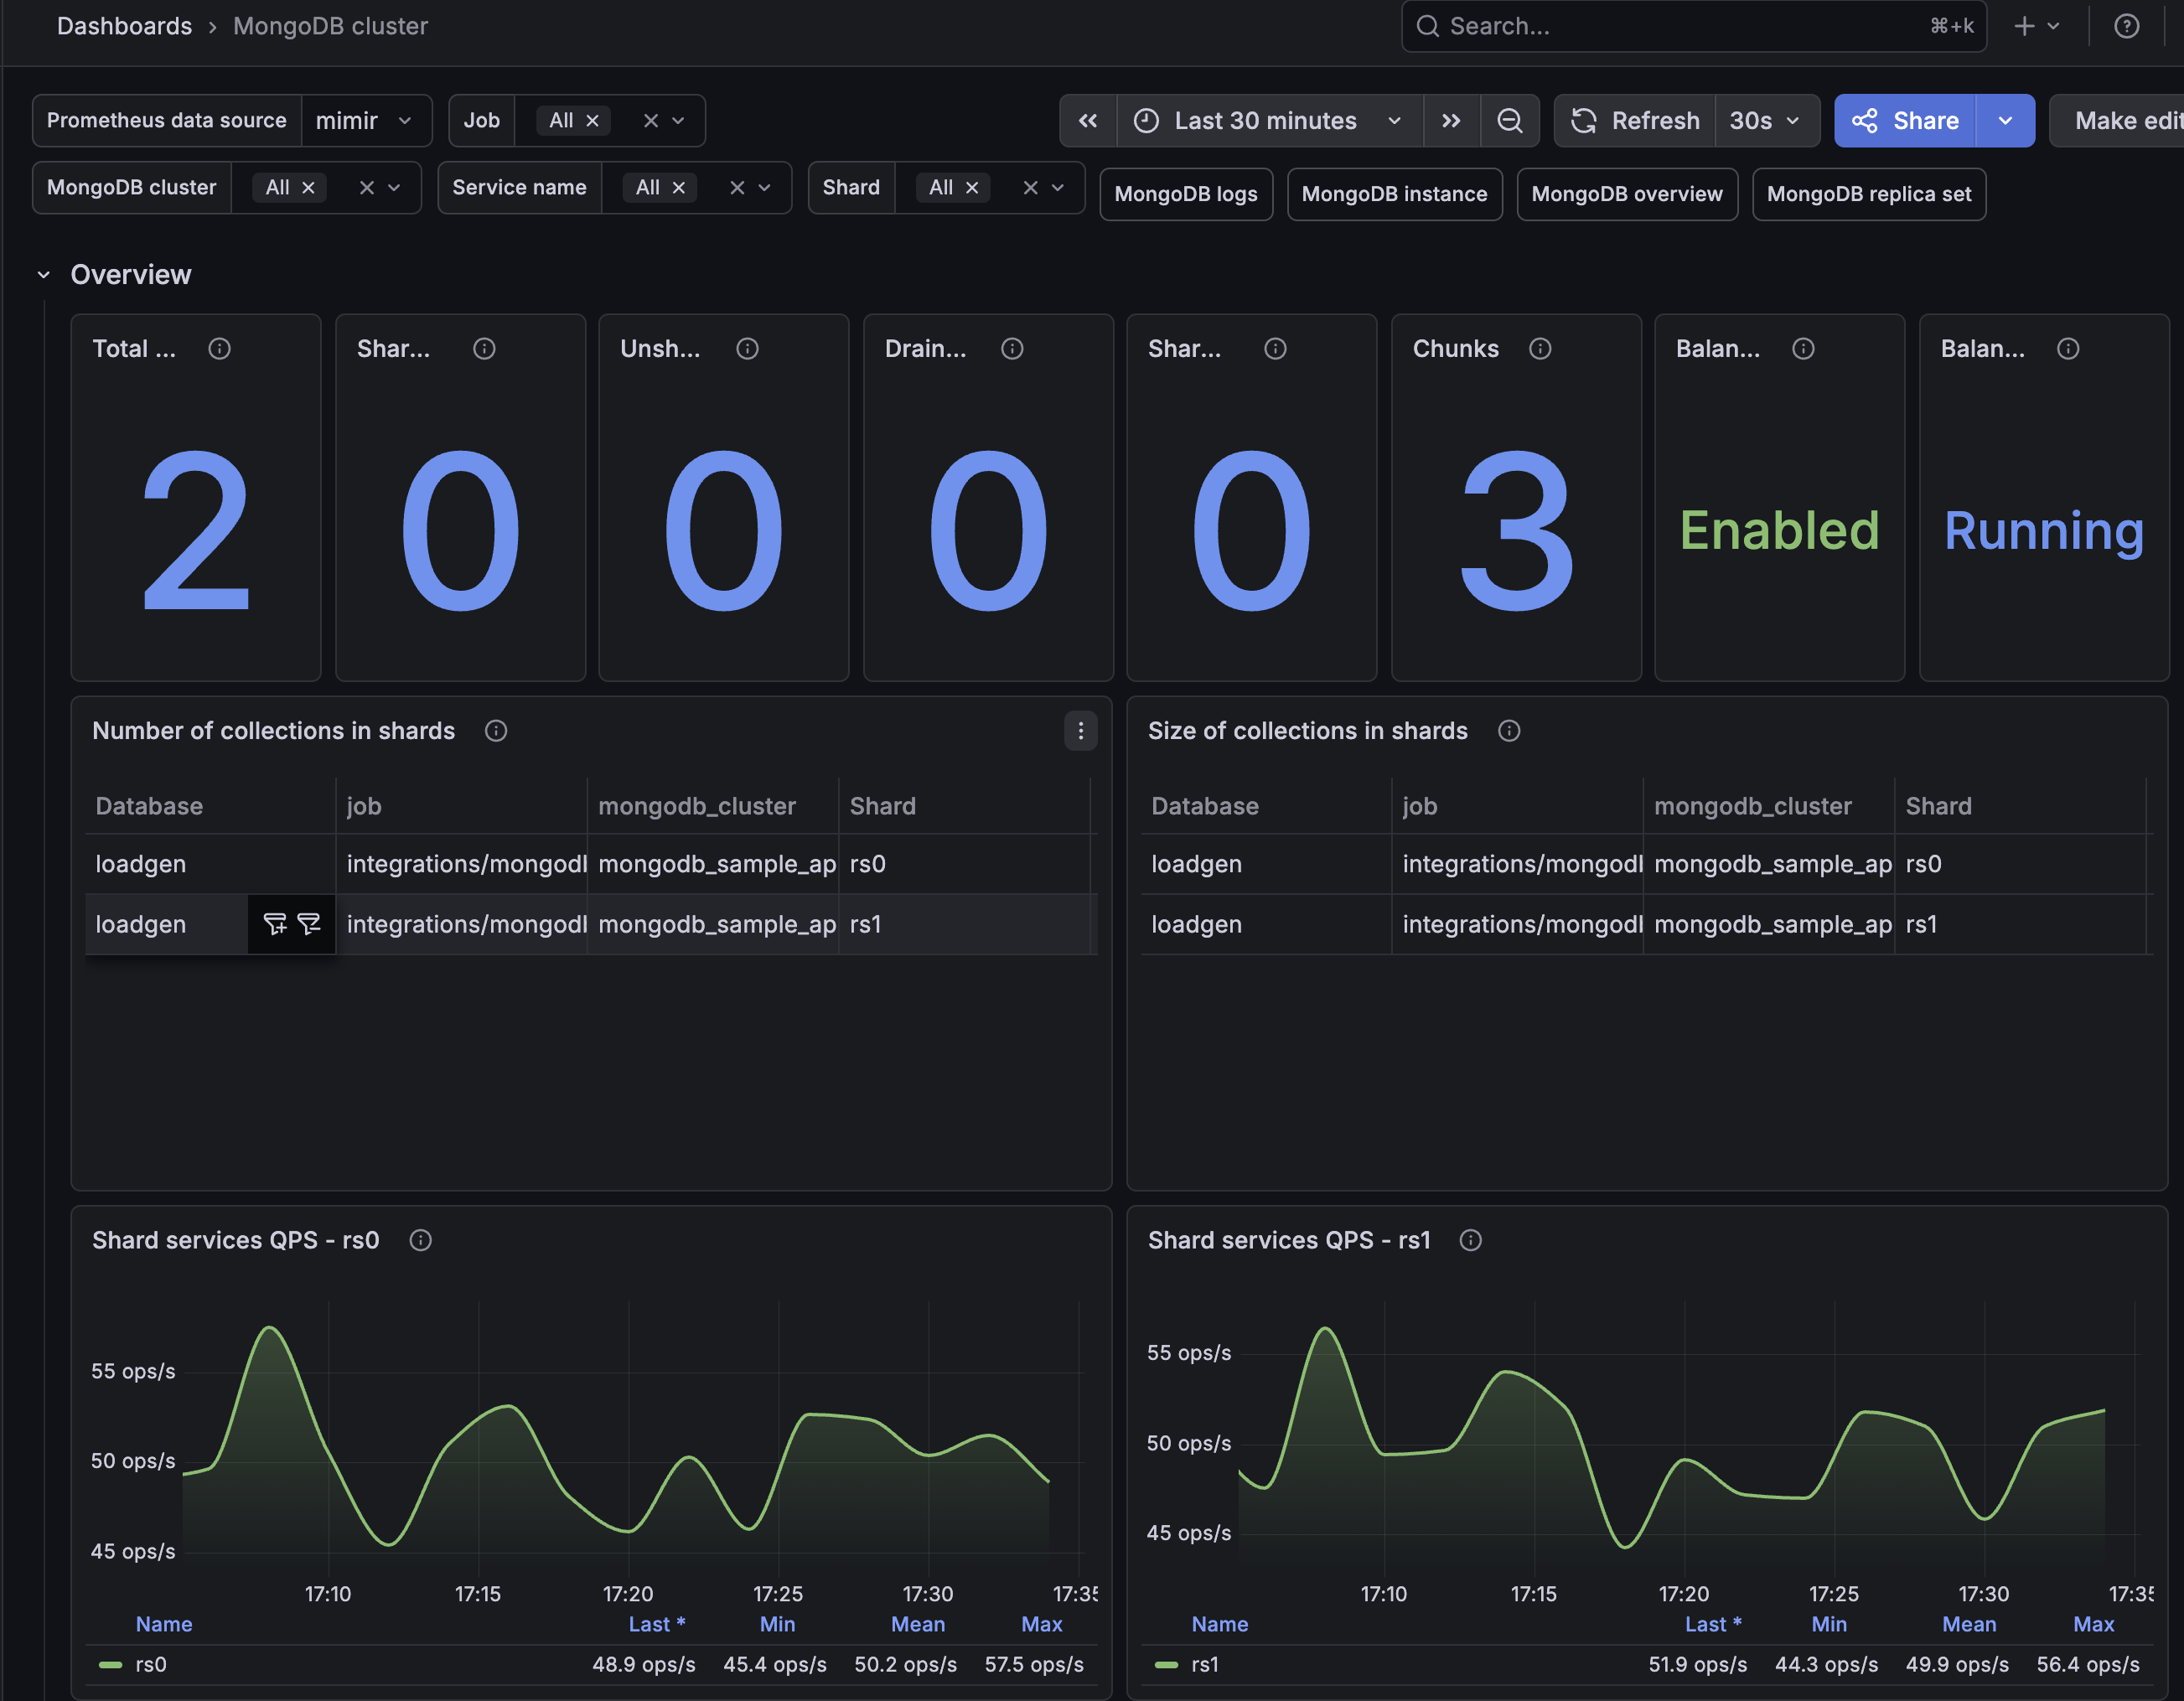Remove the All tag from Job filter
Viewport: 2184px width, 1701px height.
tap(592, 121)
